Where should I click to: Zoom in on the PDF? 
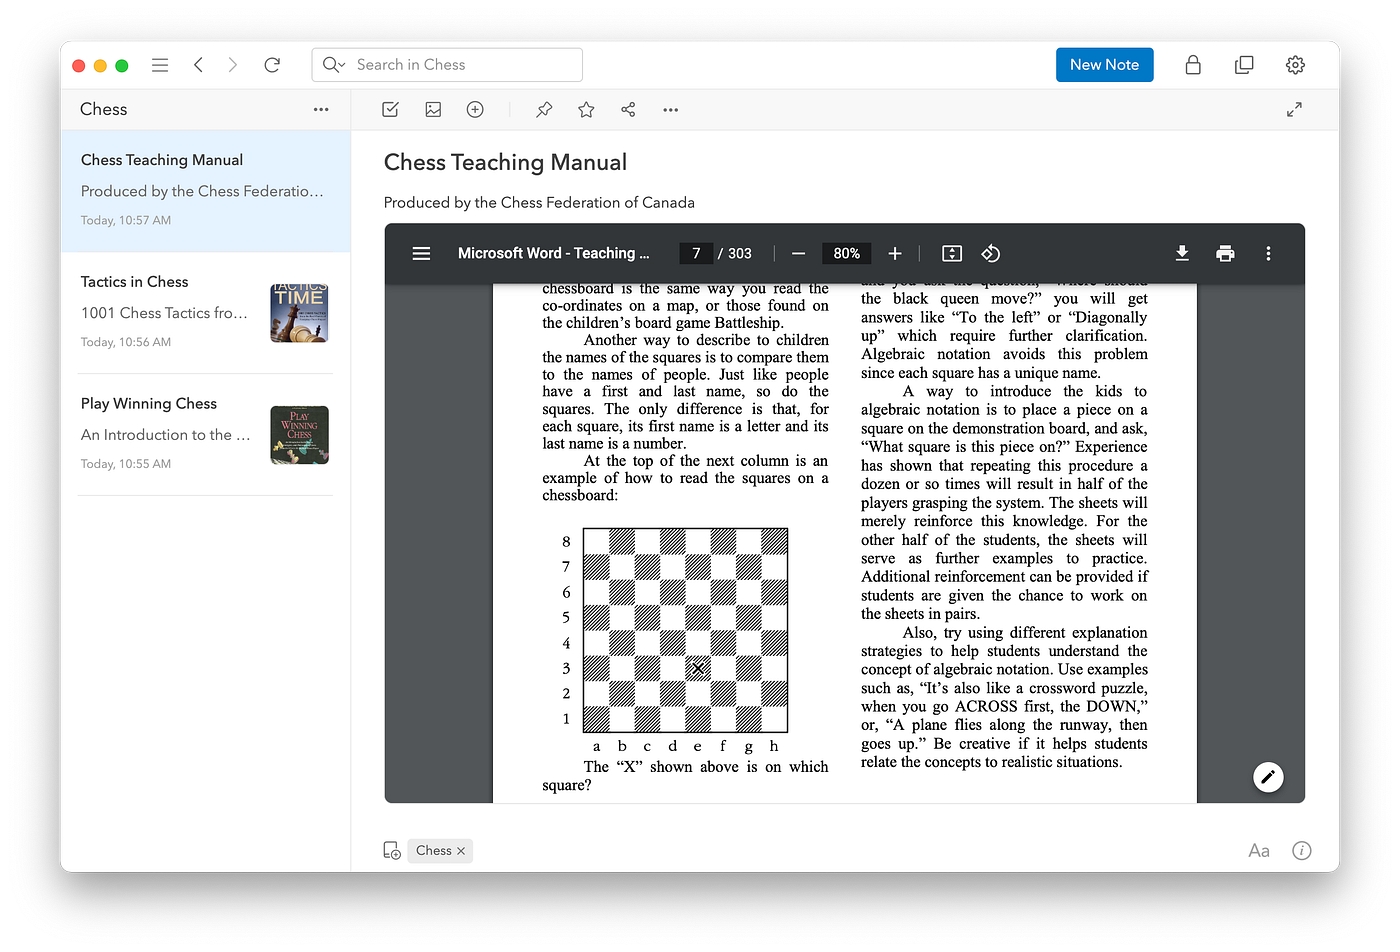(895, 254)
